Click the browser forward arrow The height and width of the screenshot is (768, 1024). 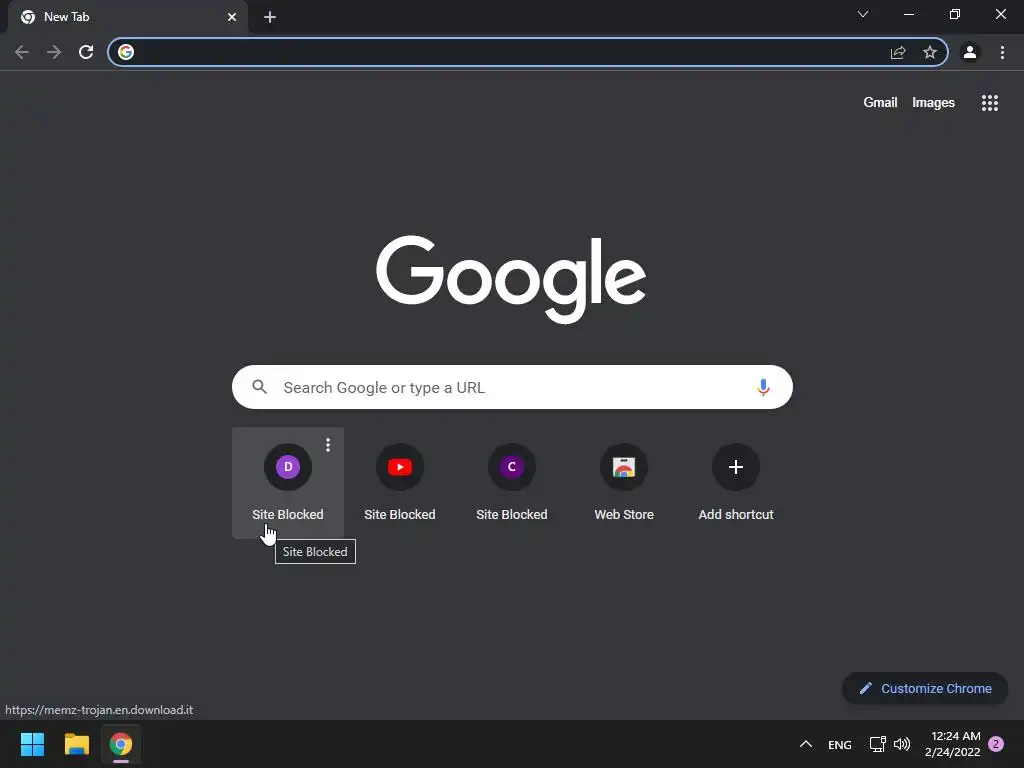tap(54, 52)
